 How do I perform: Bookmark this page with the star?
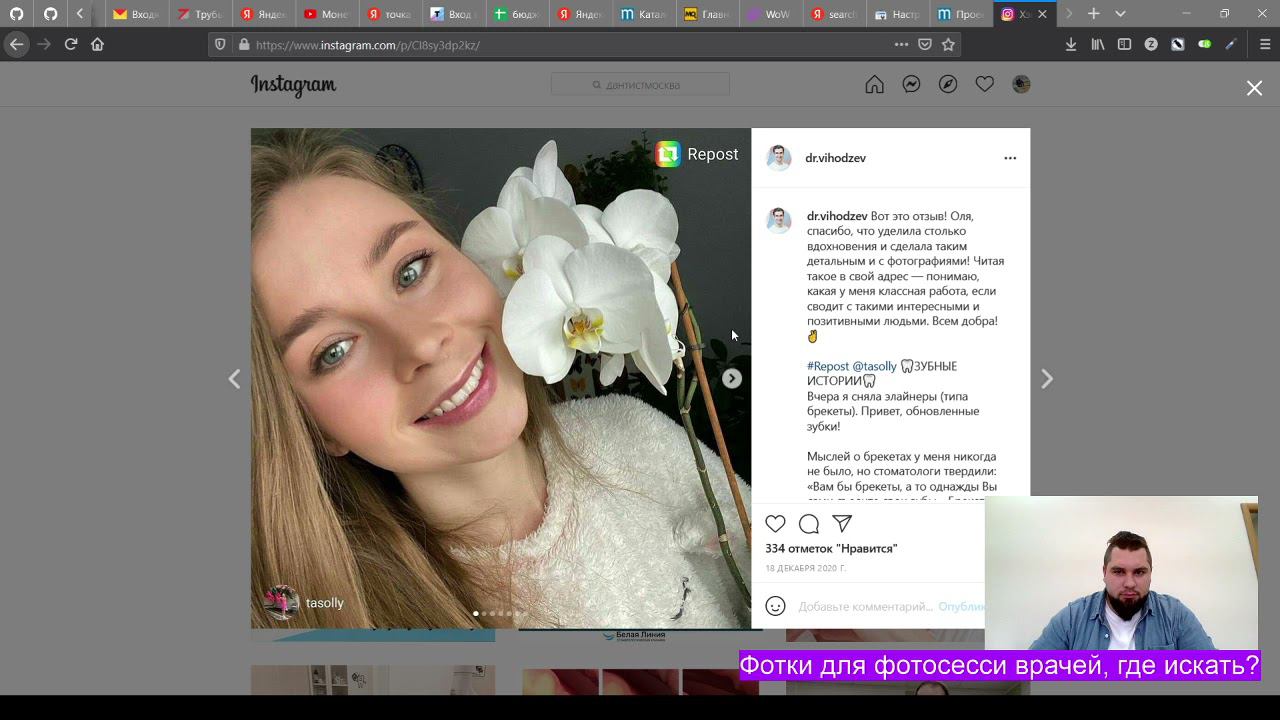948,44
